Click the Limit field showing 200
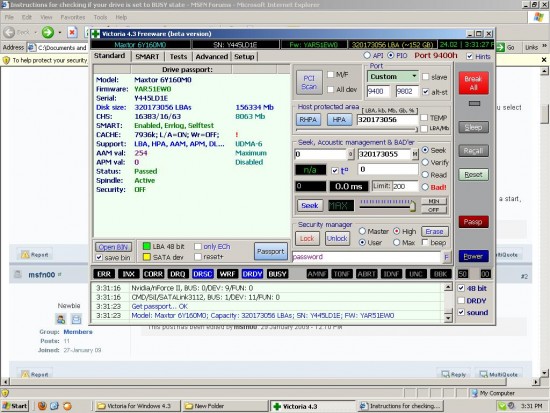Screen dimensions: 550x413 [405, 186]
